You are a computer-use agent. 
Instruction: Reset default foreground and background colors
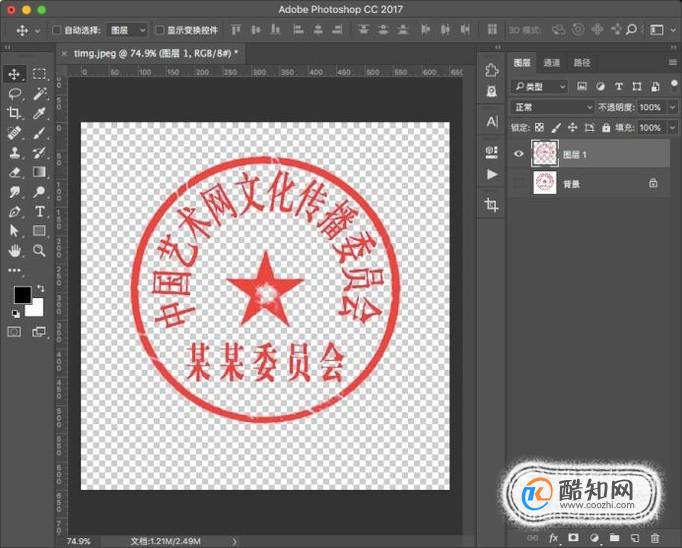(15, 314)
